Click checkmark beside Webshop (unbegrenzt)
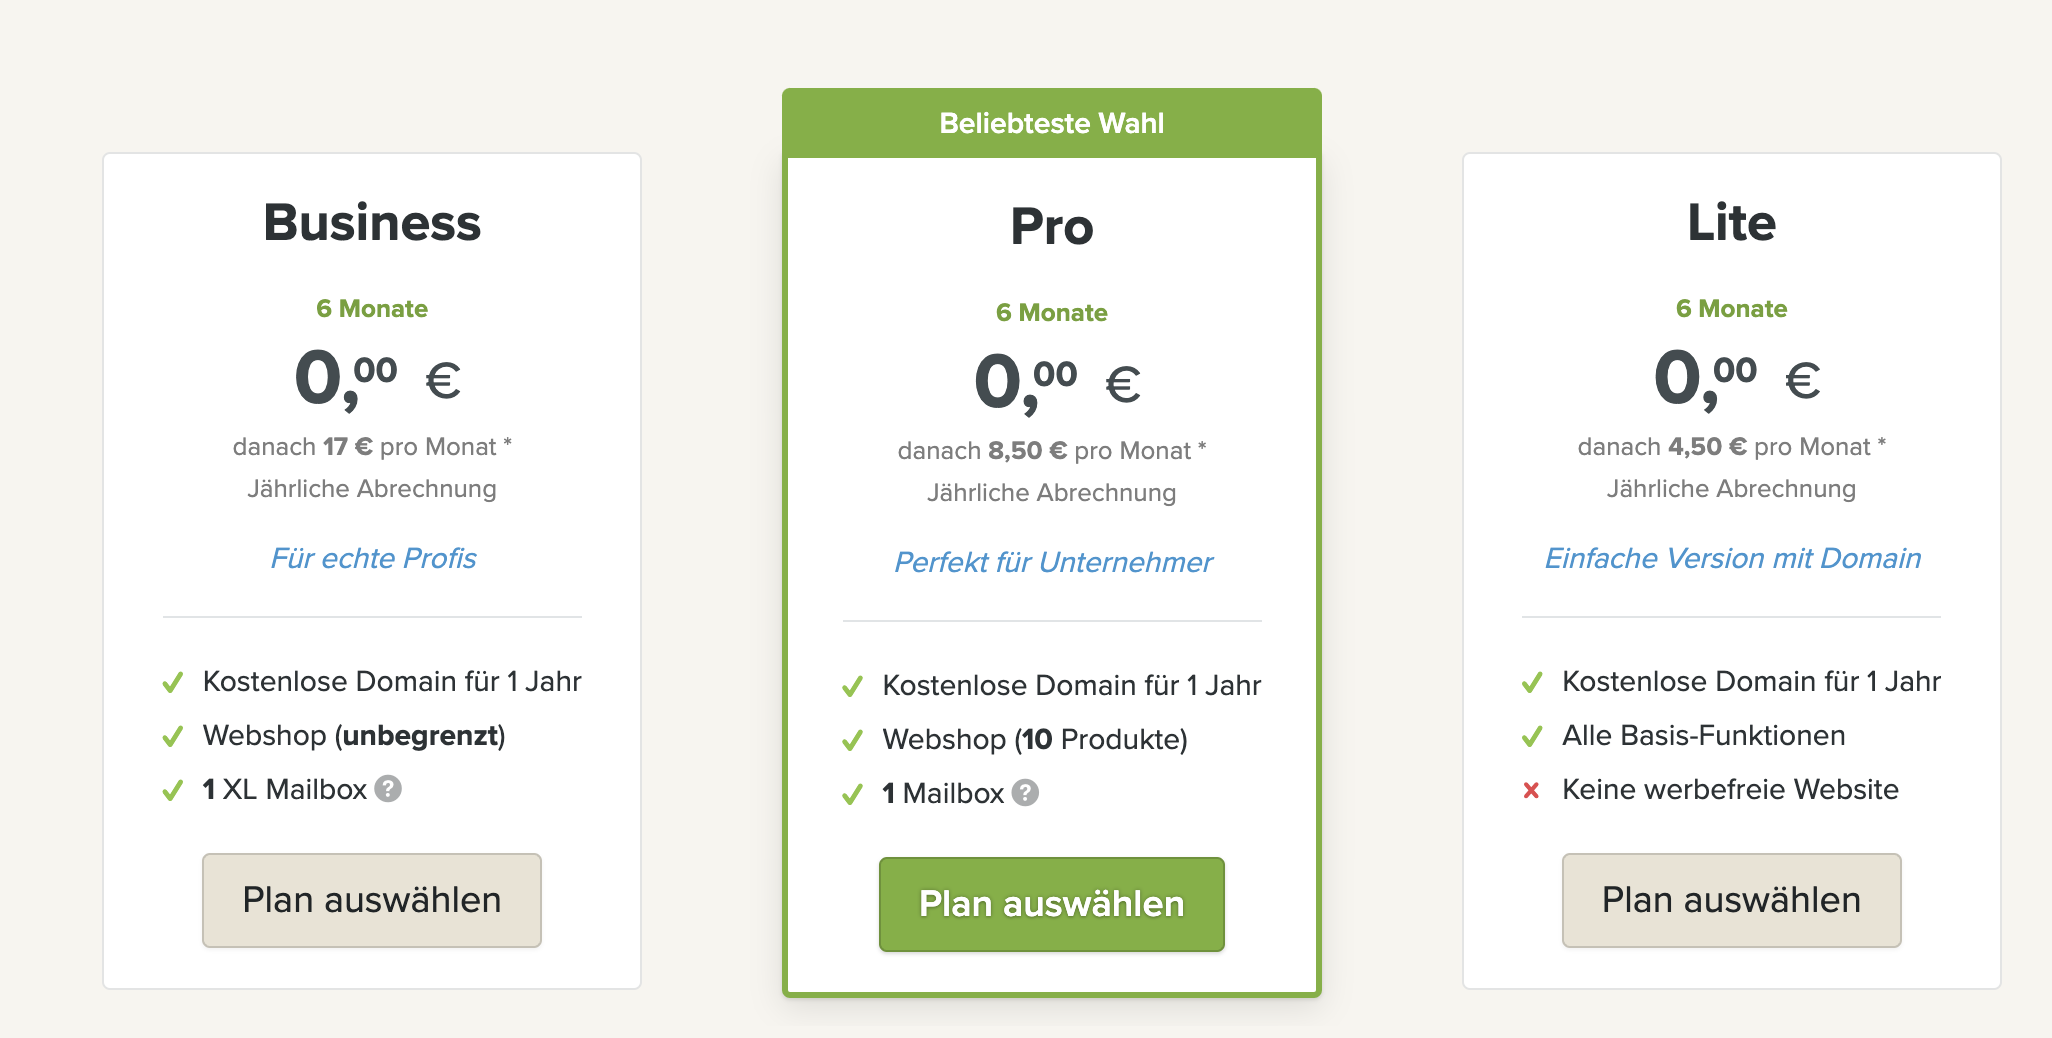 173,737
